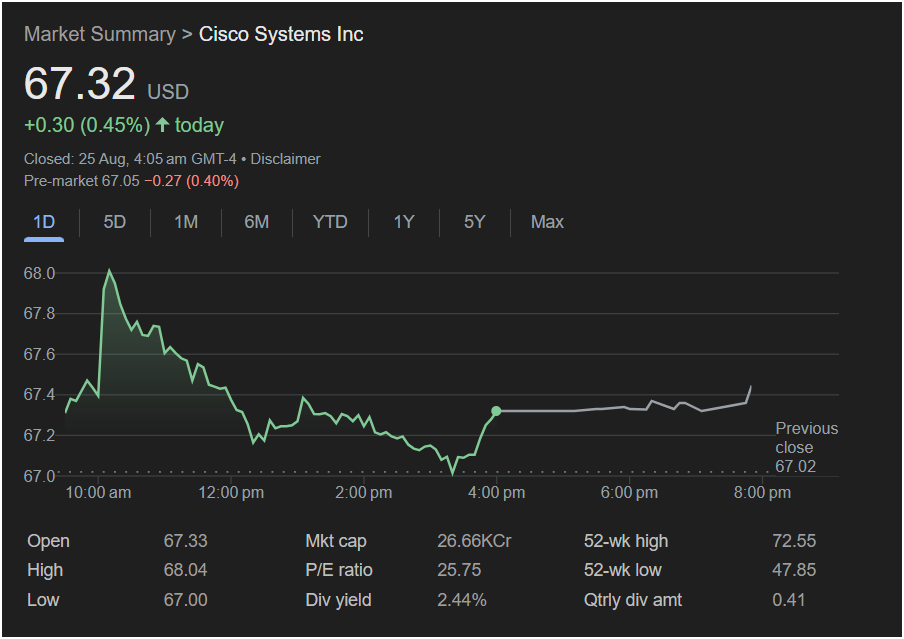Image resolution: width=904 pixels, height=639 pixels.
Task: Click the Market Summary breadcrumb link
Action: [99, 35]
